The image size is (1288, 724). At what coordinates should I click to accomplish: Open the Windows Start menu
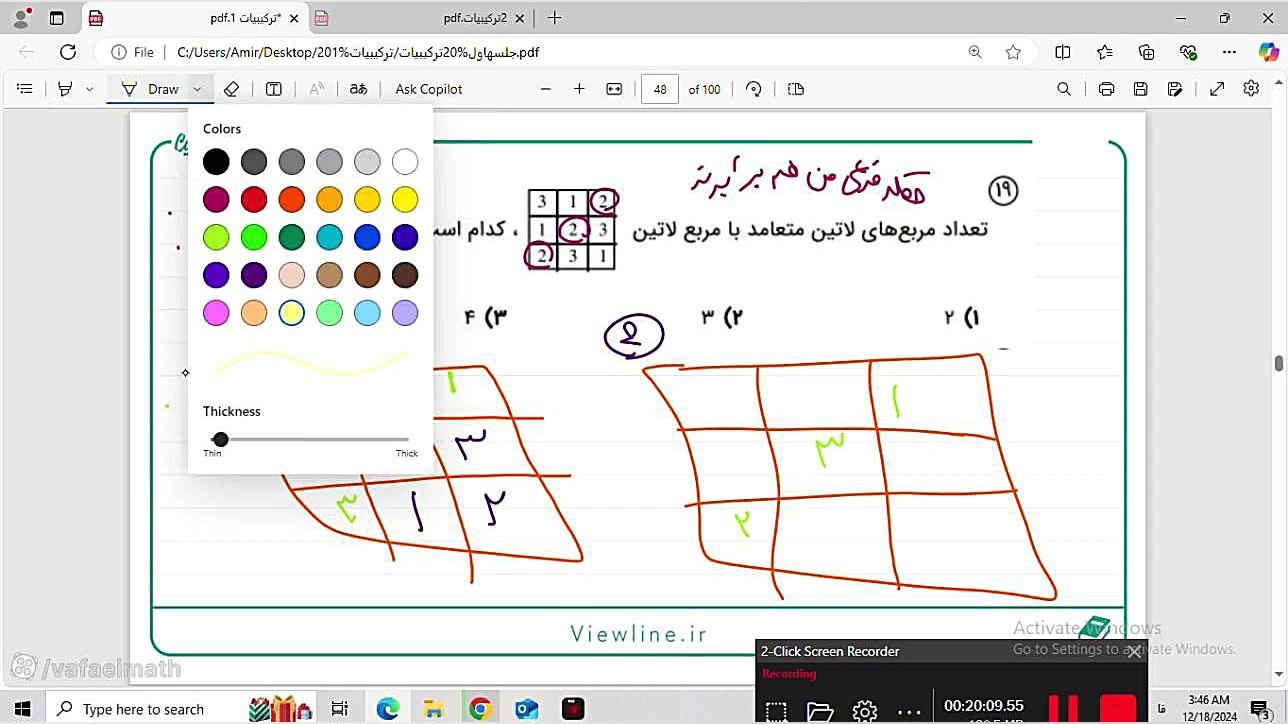coord(22,709)
